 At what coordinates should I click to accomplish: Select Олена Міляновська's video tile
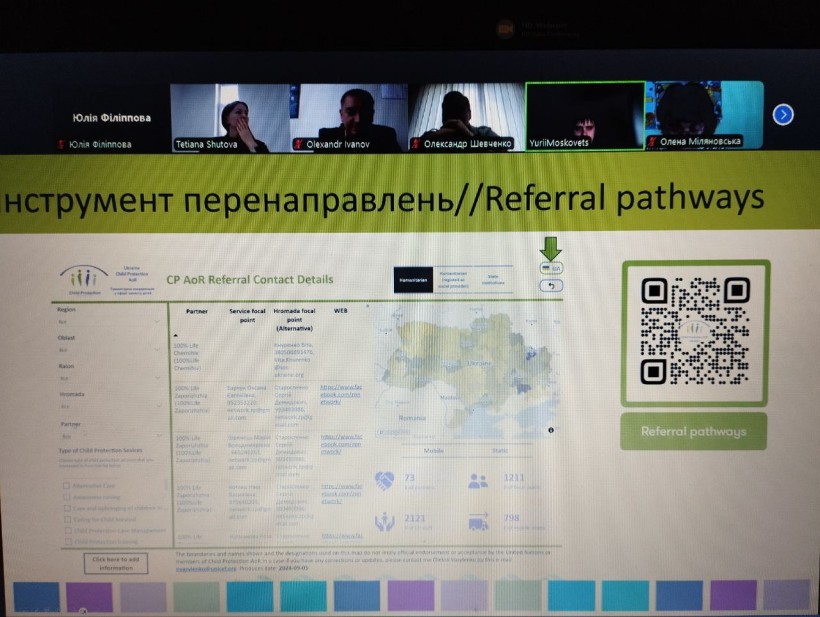point(705,115)
